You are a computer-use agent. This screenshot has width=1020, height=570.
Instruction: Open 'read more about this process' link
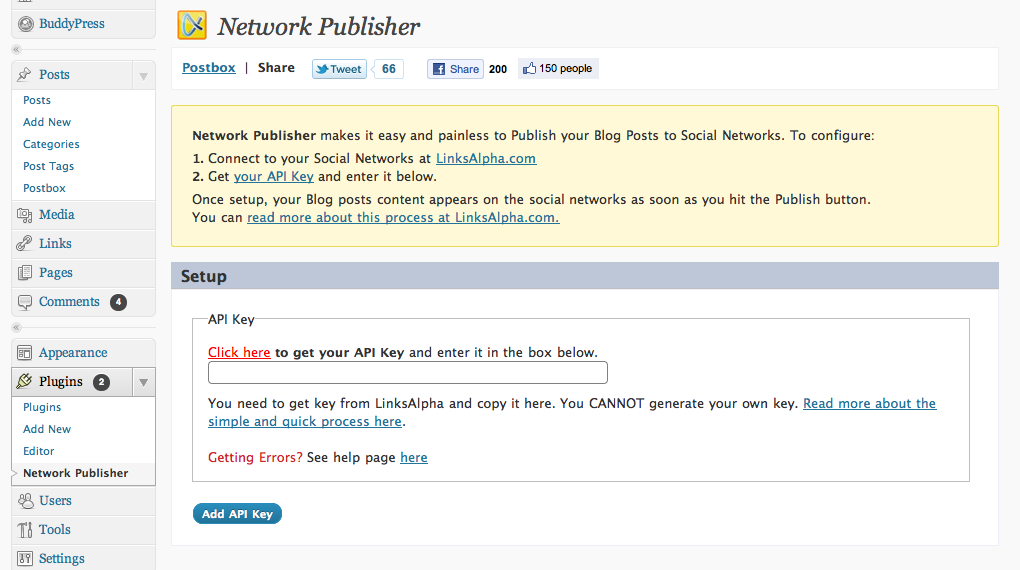pyautogui.click(x=403, y=217)
